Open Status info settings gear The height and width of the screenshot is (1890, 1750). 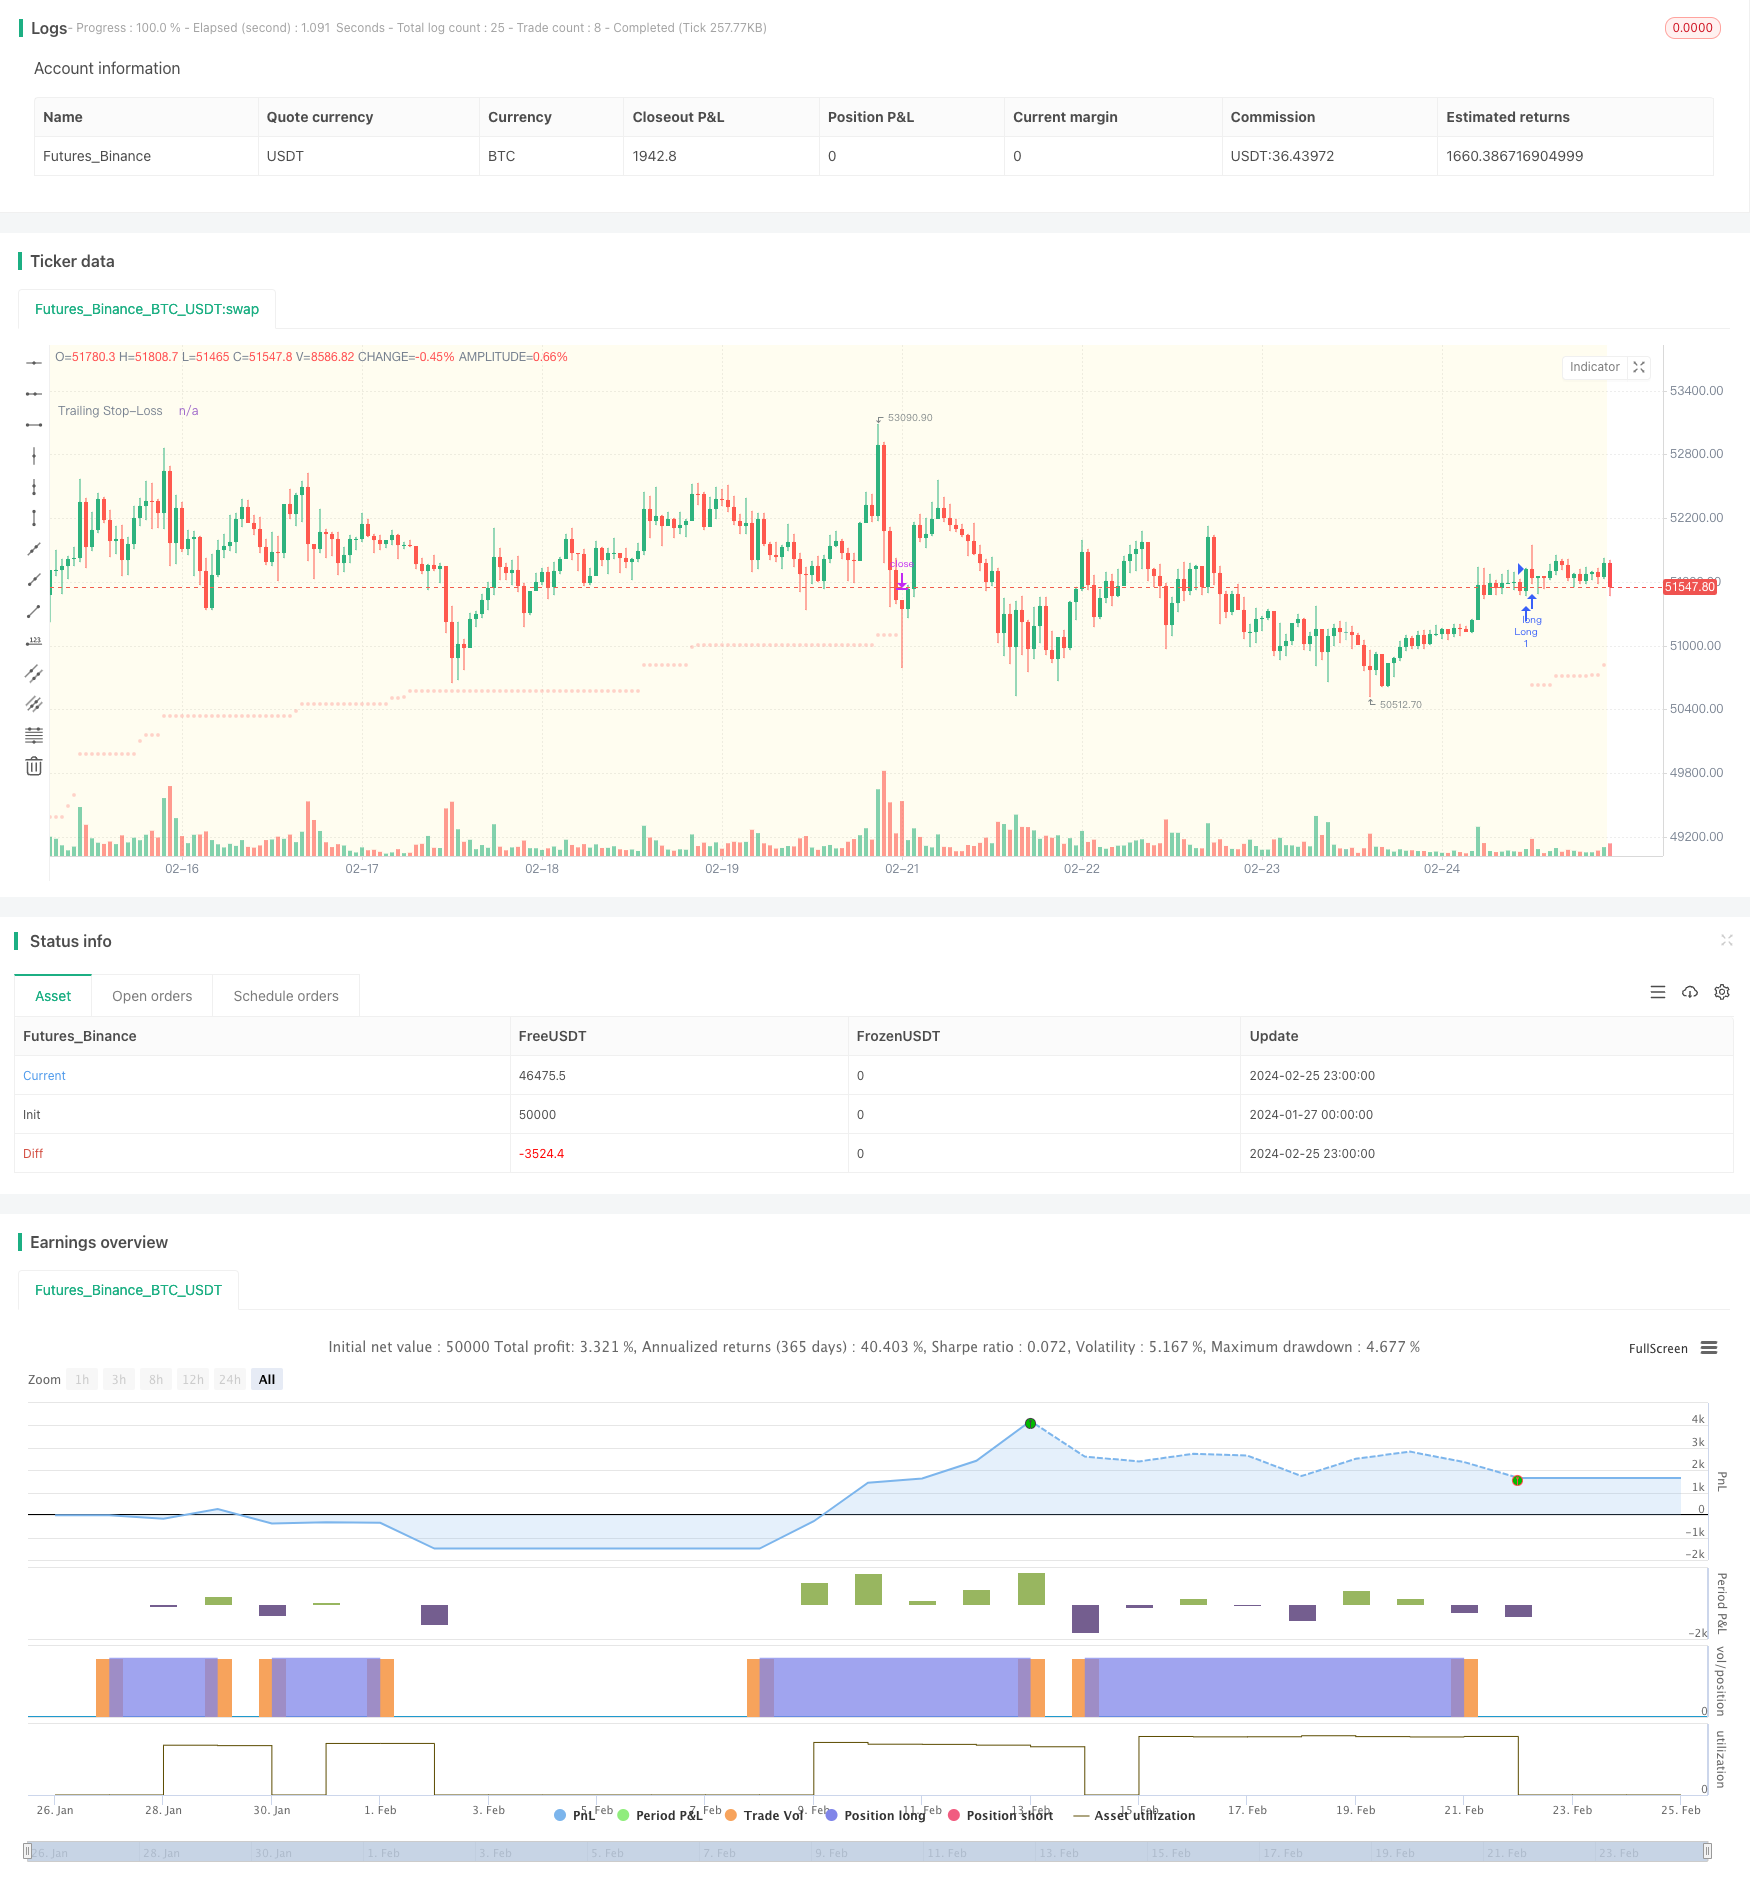tap(1722, 992)
